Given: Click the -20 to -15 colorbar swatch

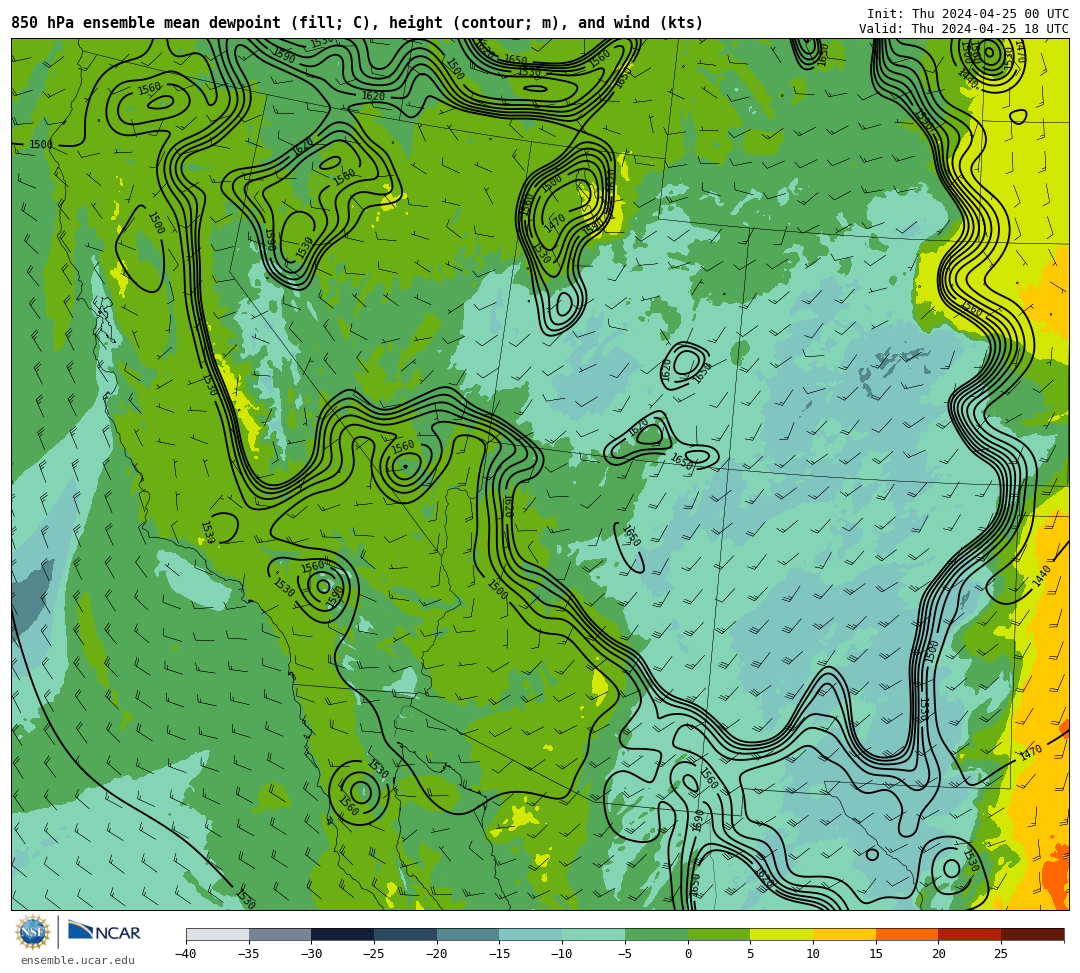Looking at the screenshot, I should point(468,934).
